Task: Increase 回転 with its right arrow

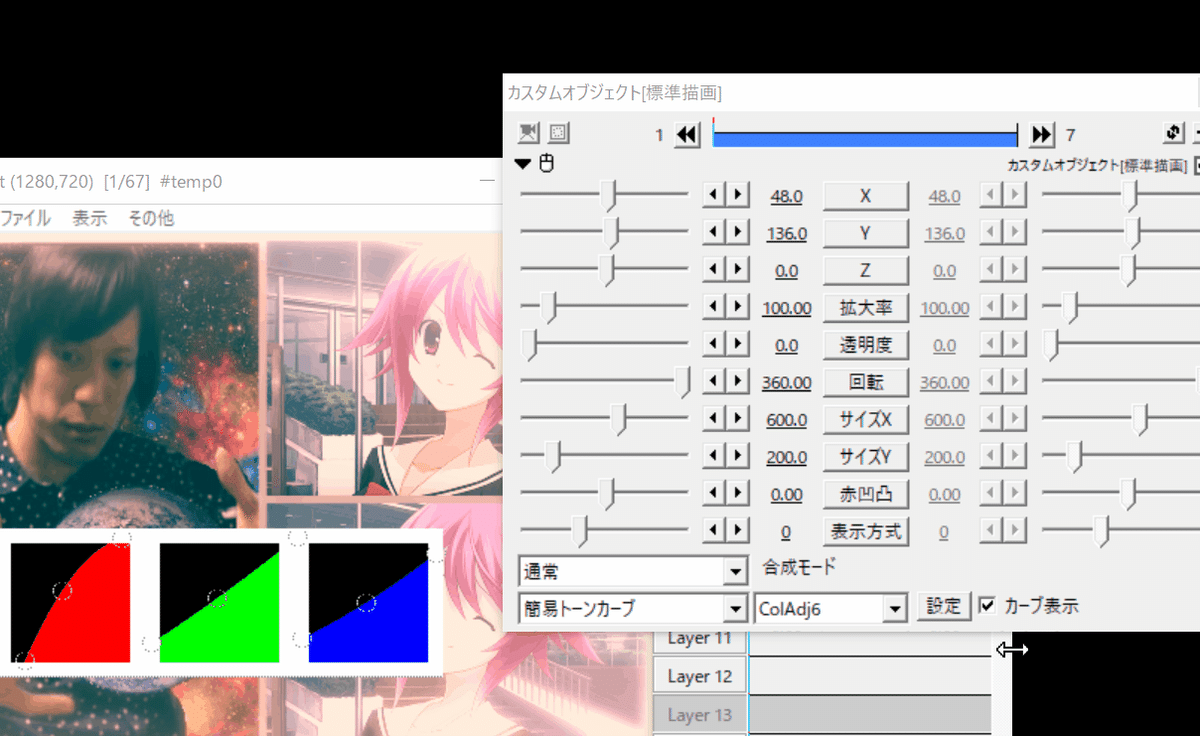Action: [738, 381]
